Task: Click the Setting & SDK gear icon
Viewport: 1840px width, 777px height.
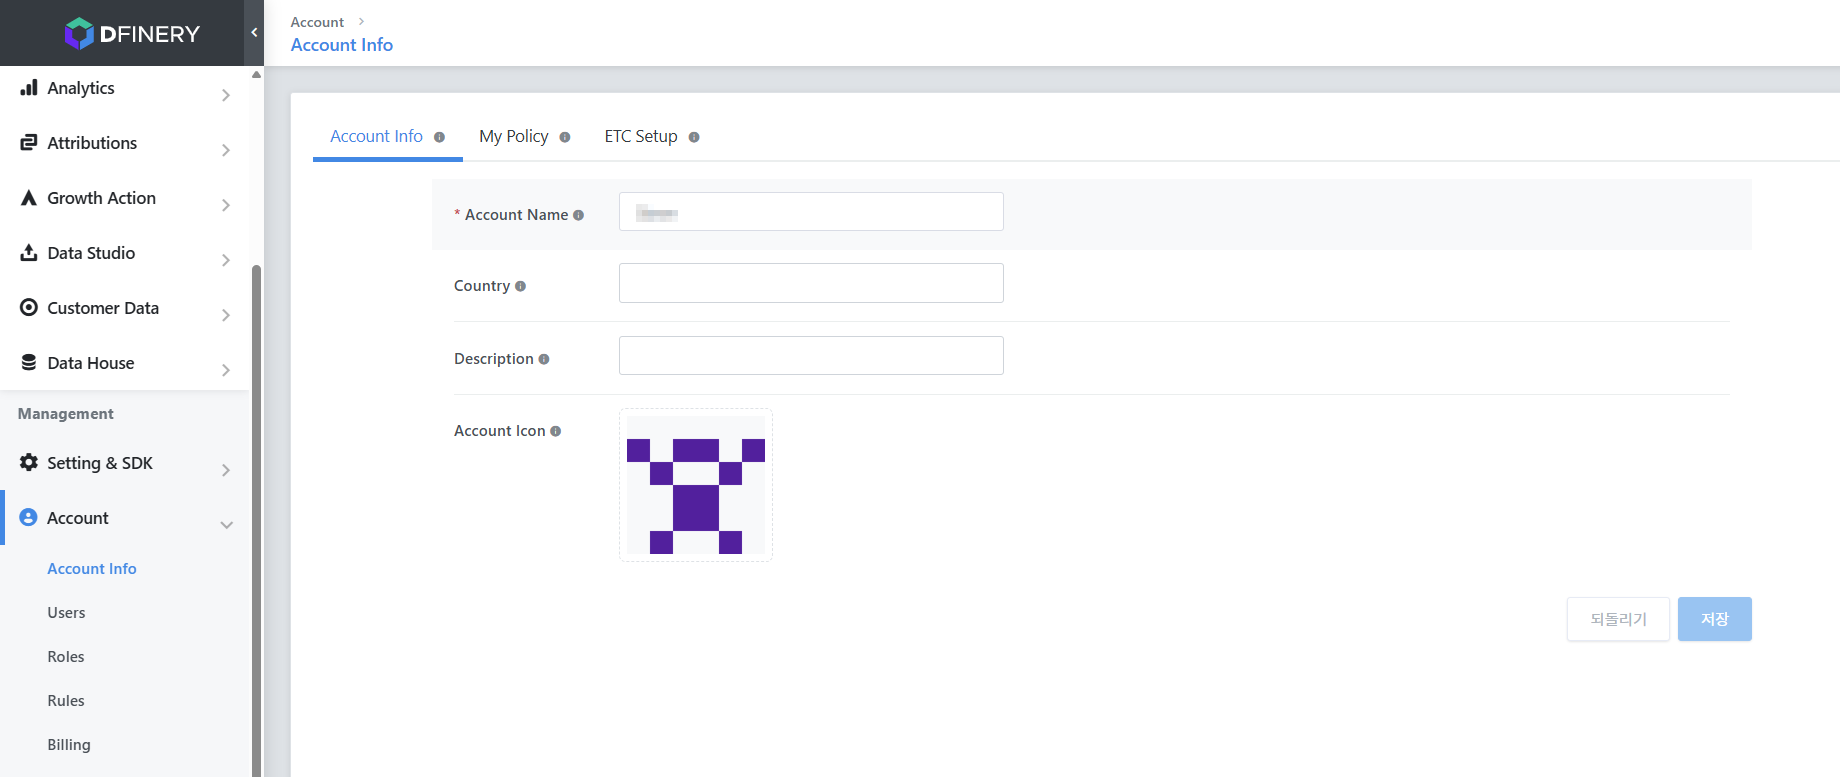Action: click(29, 463)
